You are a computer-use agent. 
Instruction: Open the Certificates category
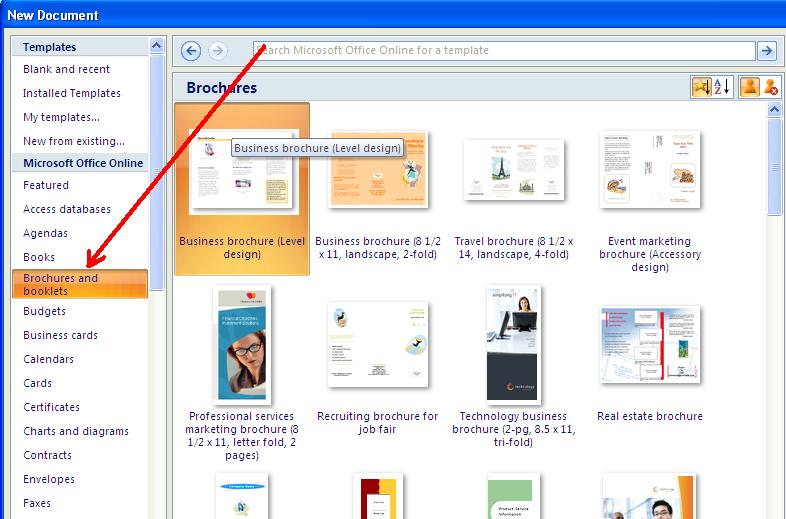pos(51,408)
